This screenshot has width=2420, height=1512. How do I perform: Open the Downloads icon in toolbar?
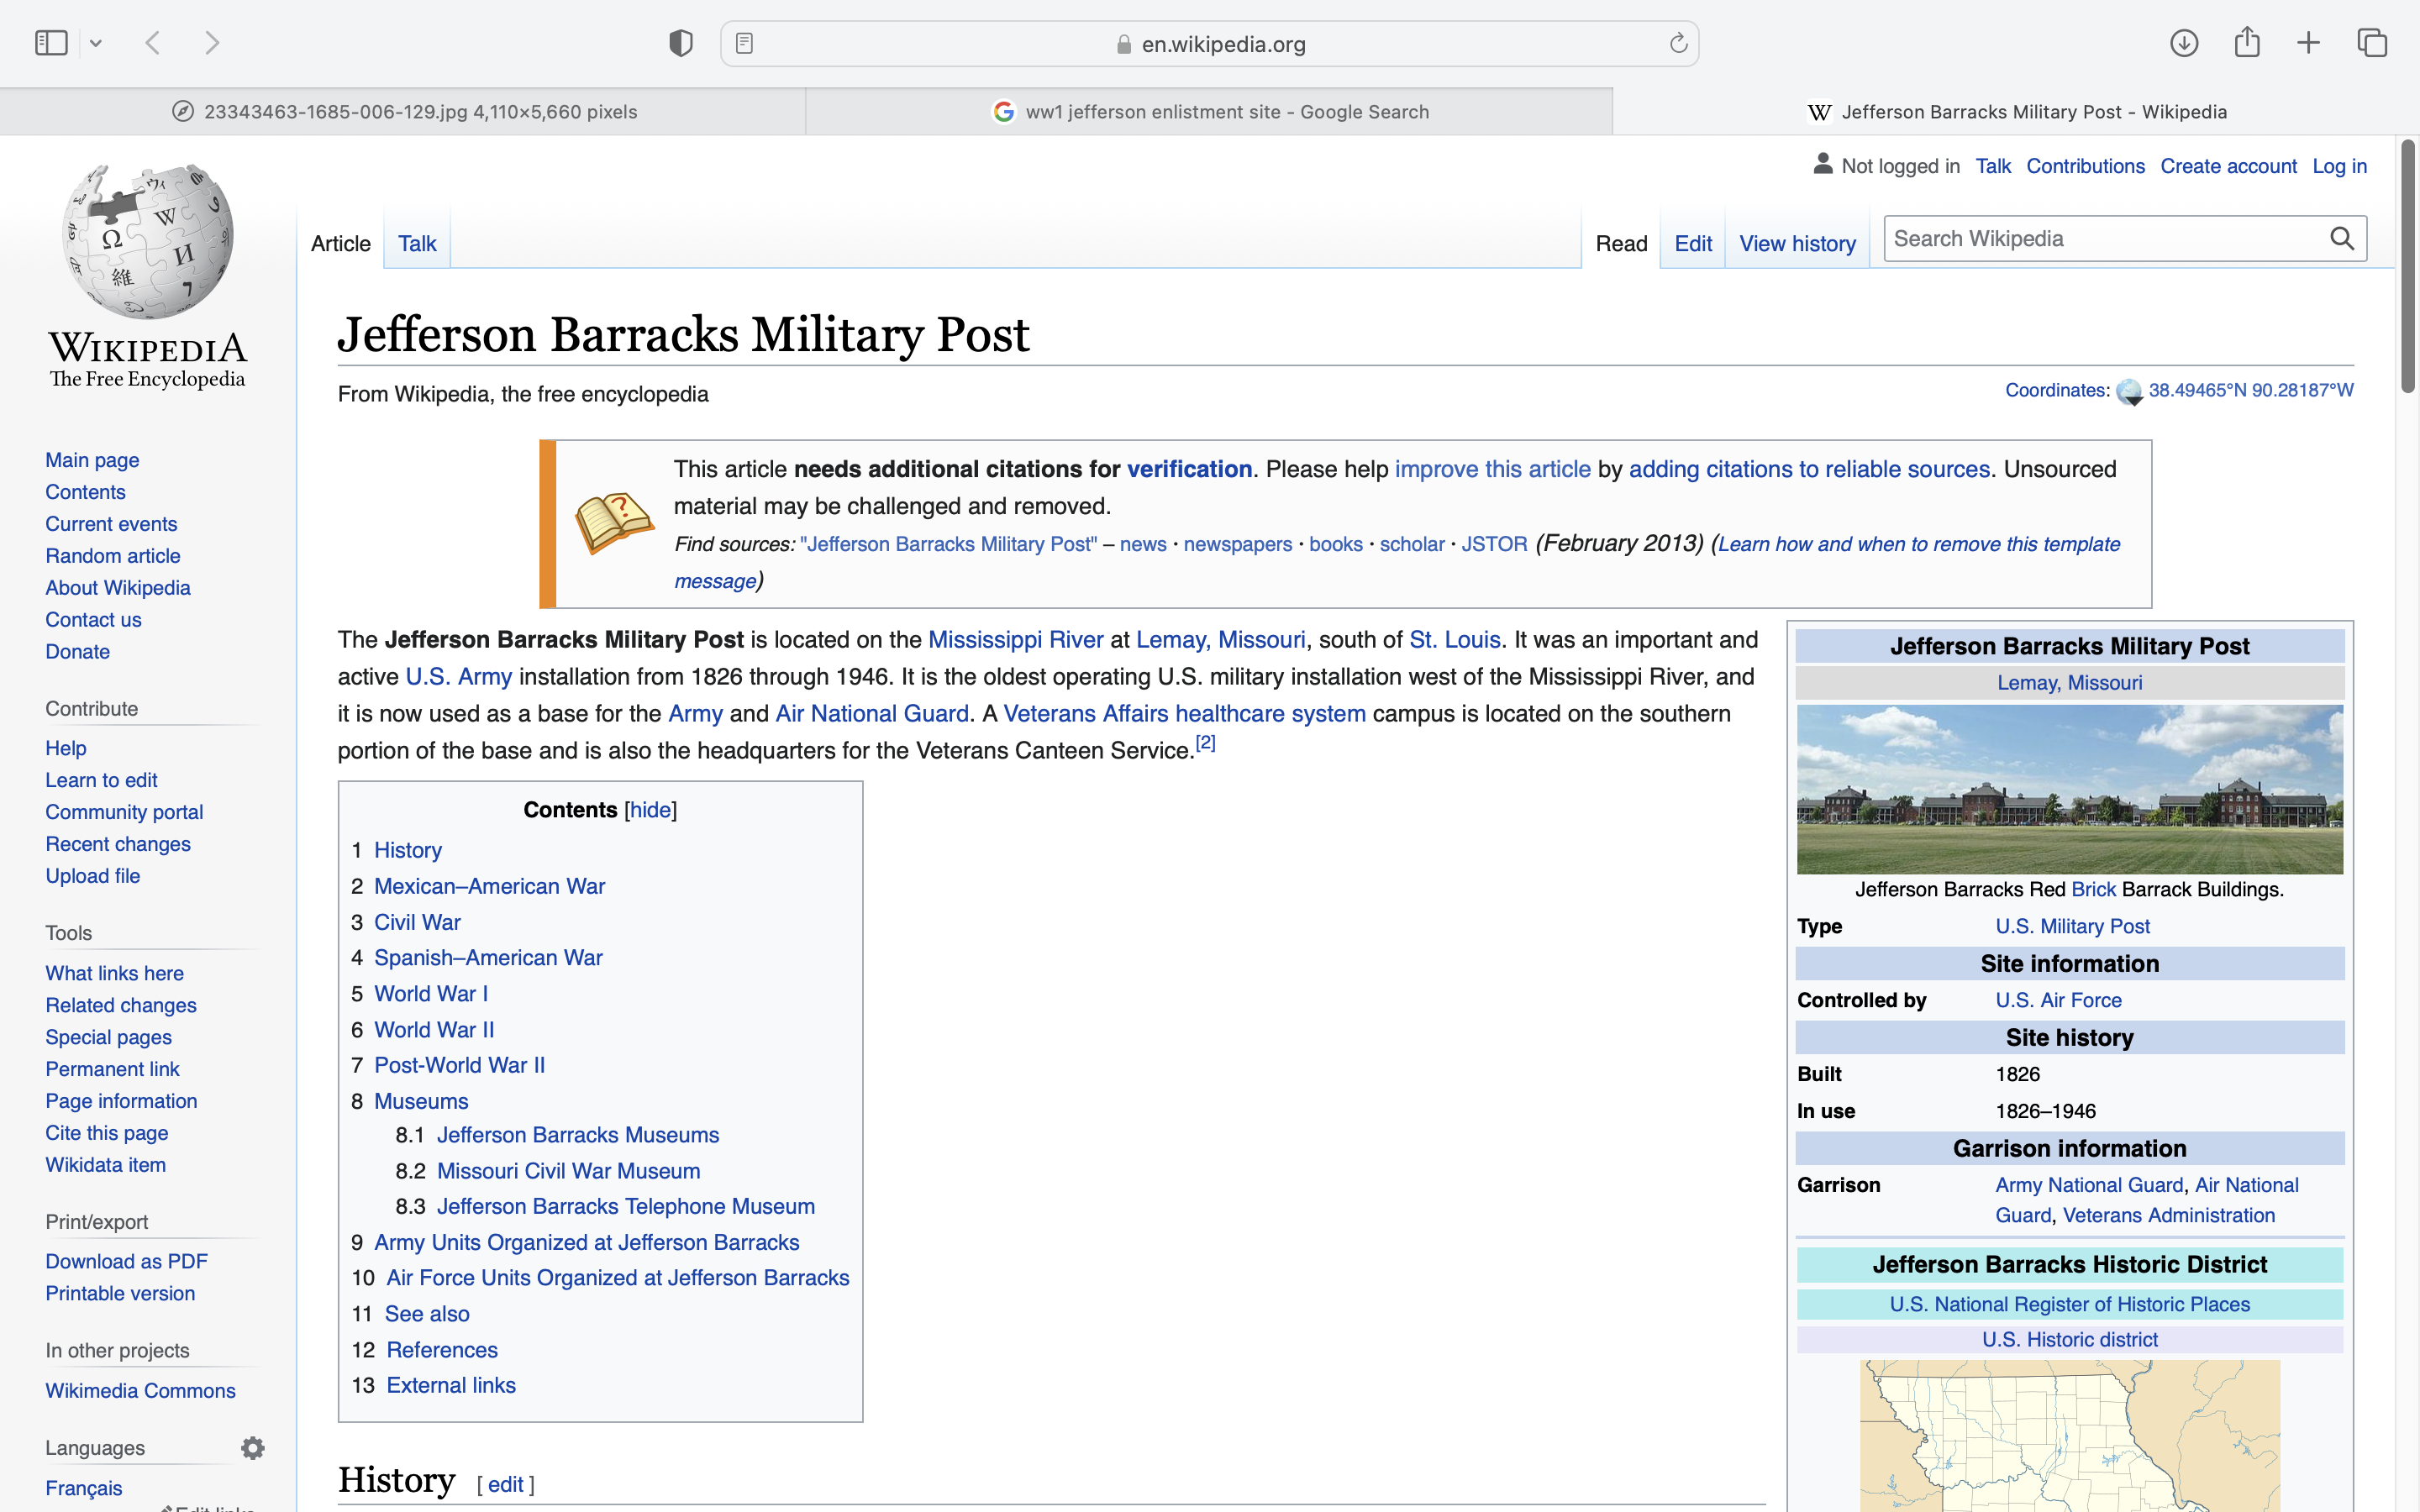pos(2184,43)
